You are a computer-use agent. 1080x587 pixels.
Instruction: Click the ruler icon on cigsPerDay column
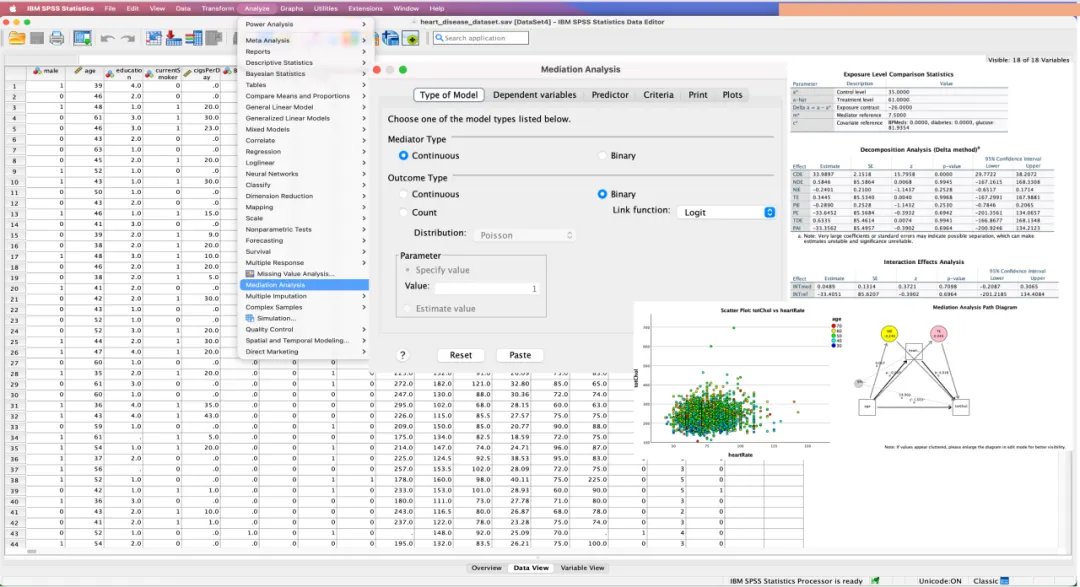point(187,73)
